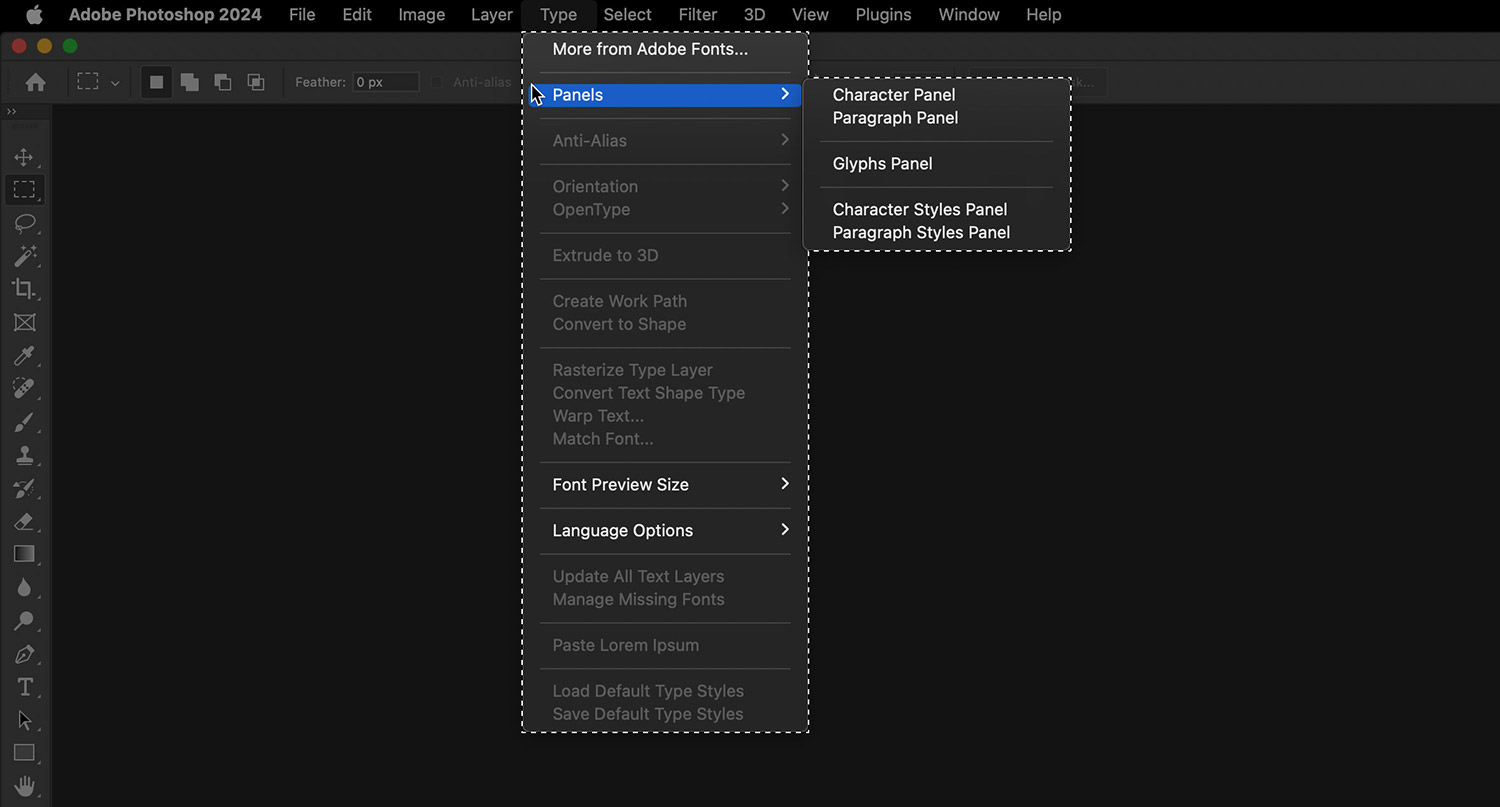This screenshot has width=1500, height=807.
Task: Select the Frame tool
Action: (24, 322)
